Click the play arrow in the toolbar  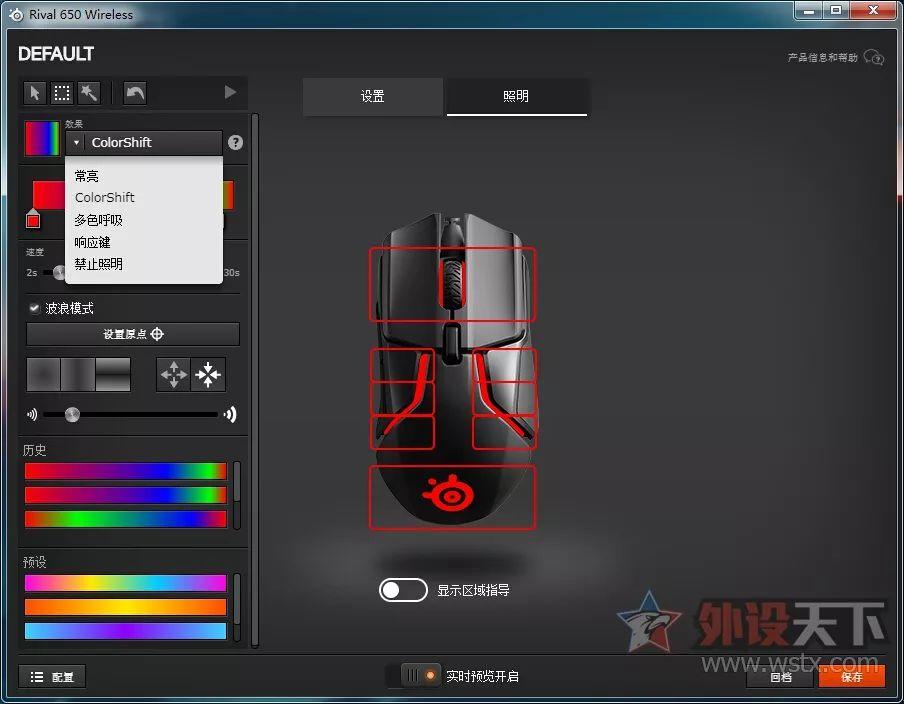point(230,92)
